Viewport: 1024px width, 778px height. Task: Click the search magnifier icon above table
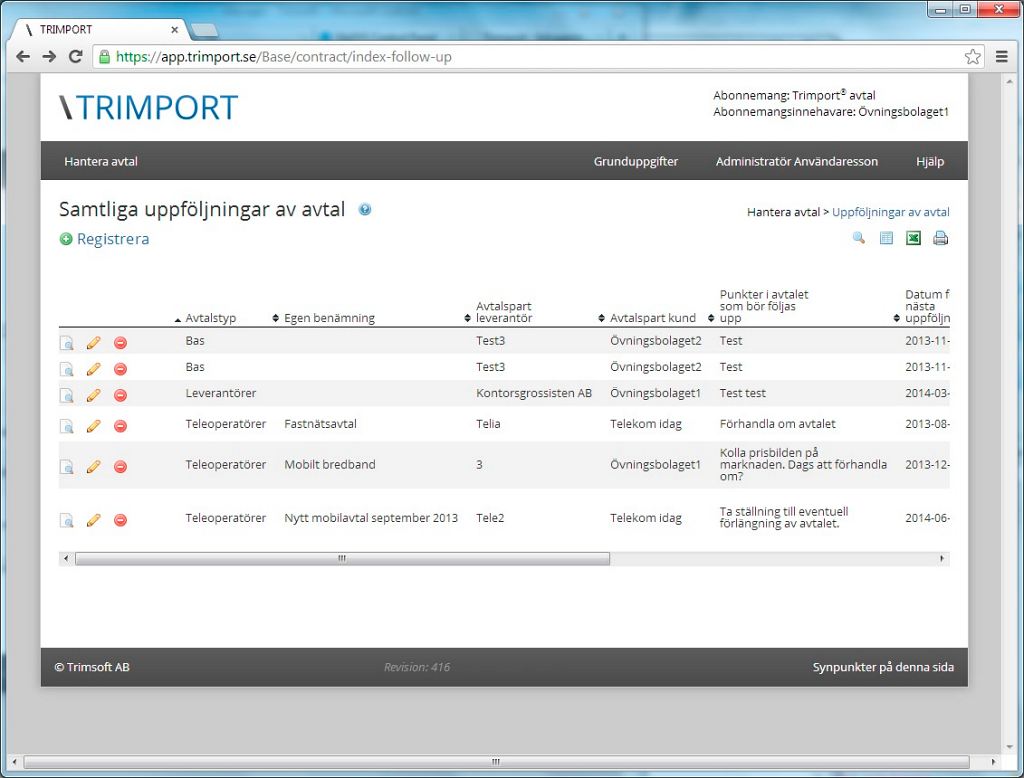point(858,238)
